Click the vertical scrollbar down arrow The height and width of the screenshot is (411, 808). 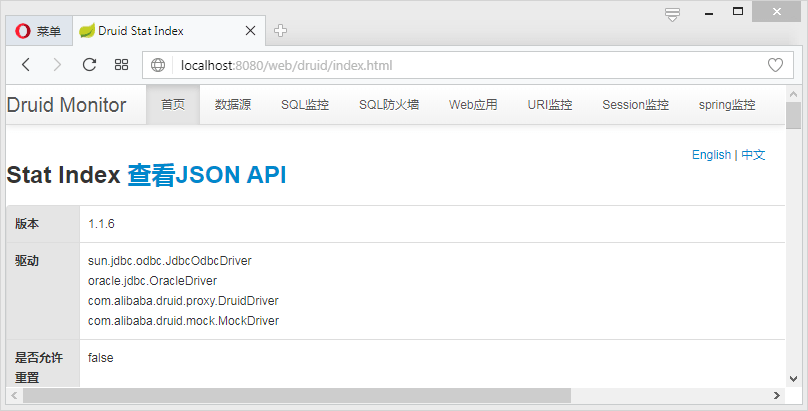point(794,379)
